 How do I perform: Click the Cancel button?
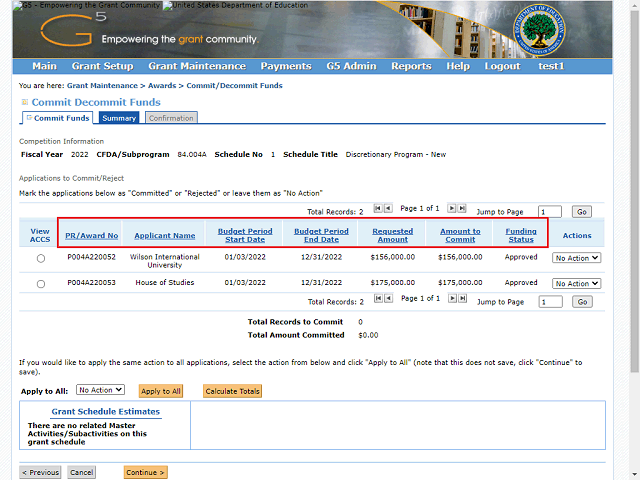82,472
